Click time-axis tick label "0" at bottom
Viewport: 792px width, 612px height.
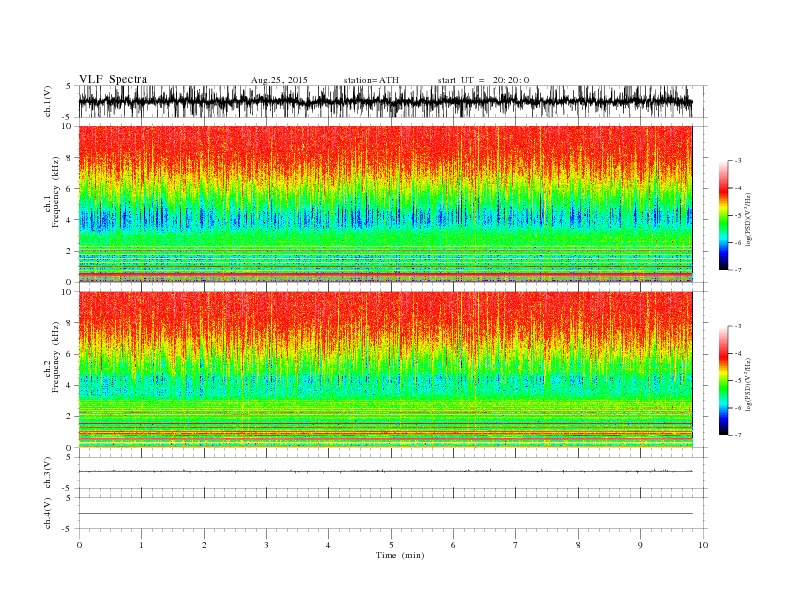pos(79,545)
